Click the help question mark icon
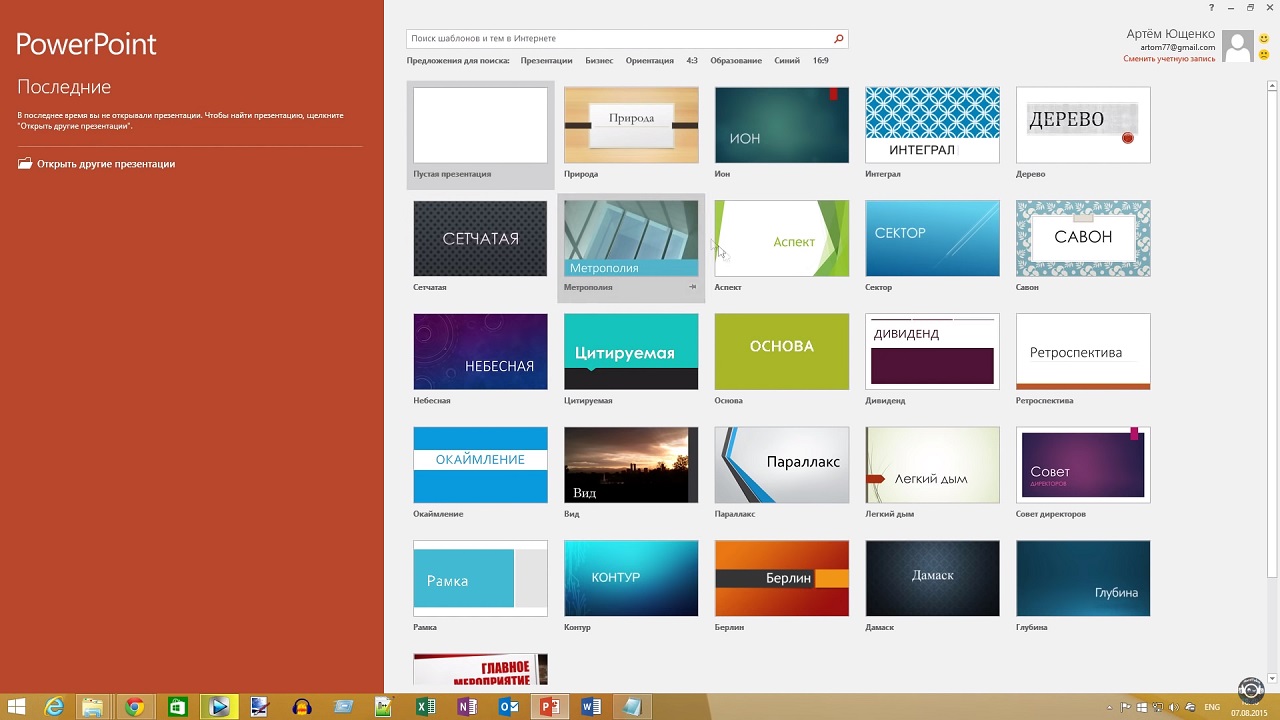Screen dimensions: 1280x720 1211,8
